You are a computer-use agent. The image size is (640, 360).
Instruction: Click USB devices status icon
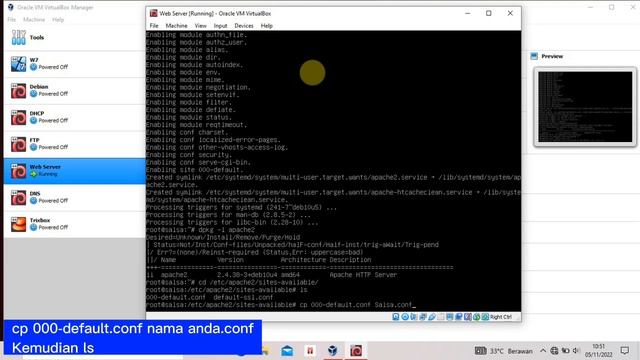[x=432, y=317]
